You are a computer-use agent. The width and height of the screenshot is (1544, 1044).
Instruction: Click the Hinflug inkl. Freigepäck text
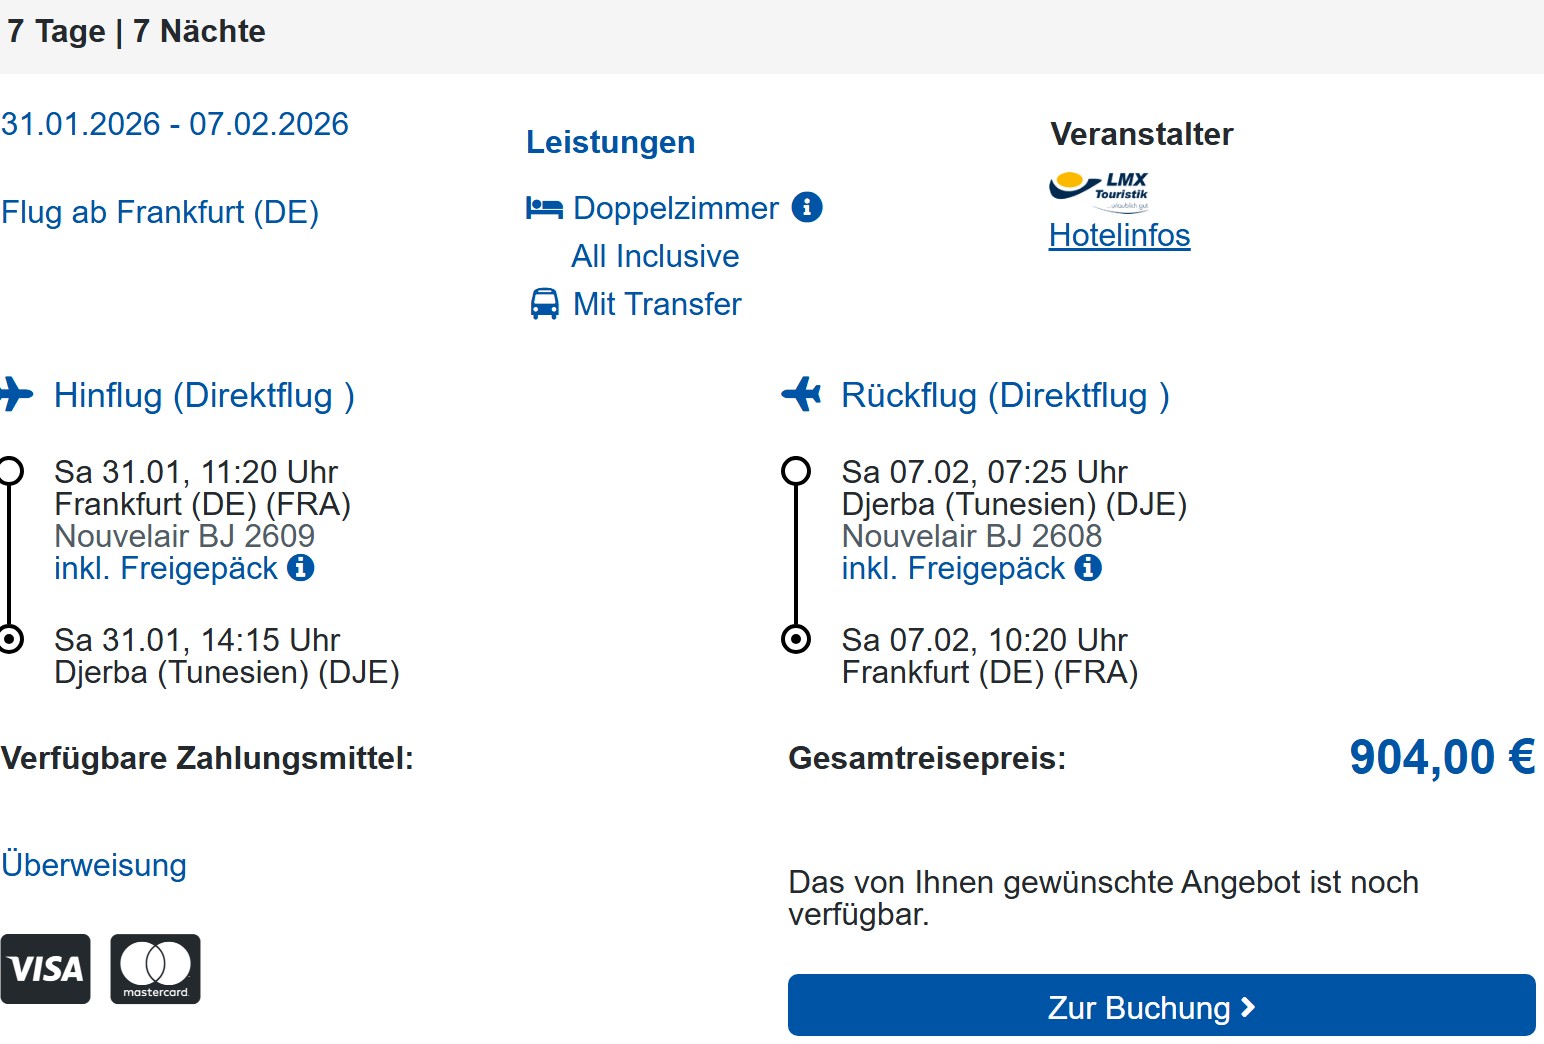click(165, 568)
